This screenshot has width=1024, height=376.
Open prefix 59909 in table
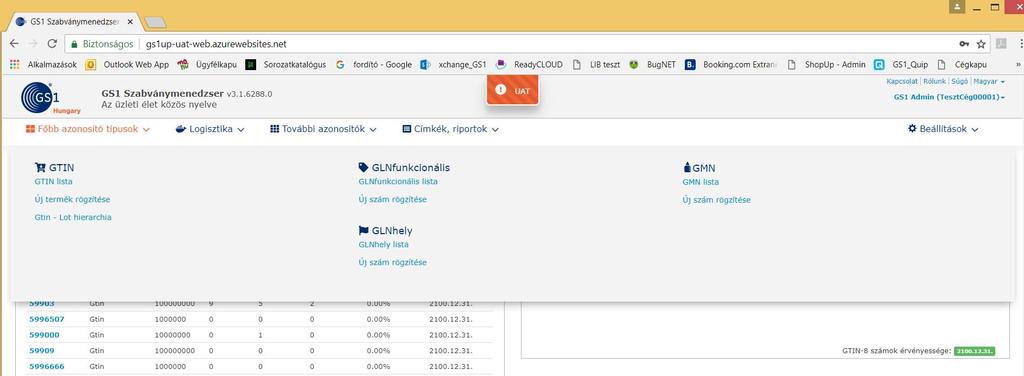pyautogui.click(x=42, y=351)
